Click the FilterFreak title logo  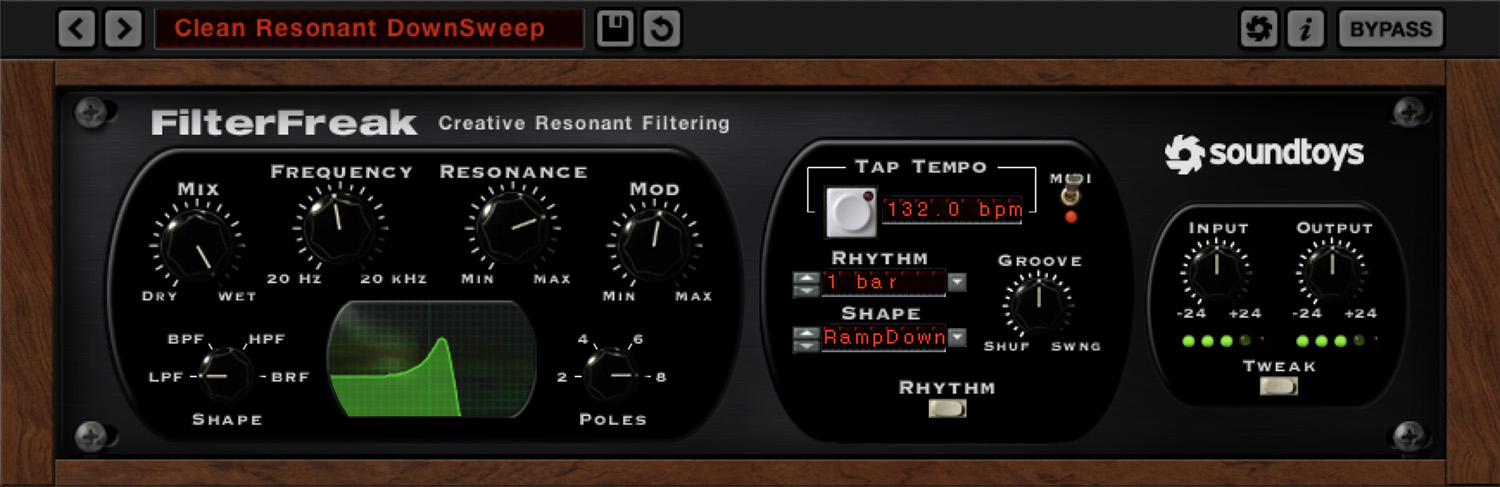click(284, 124)
